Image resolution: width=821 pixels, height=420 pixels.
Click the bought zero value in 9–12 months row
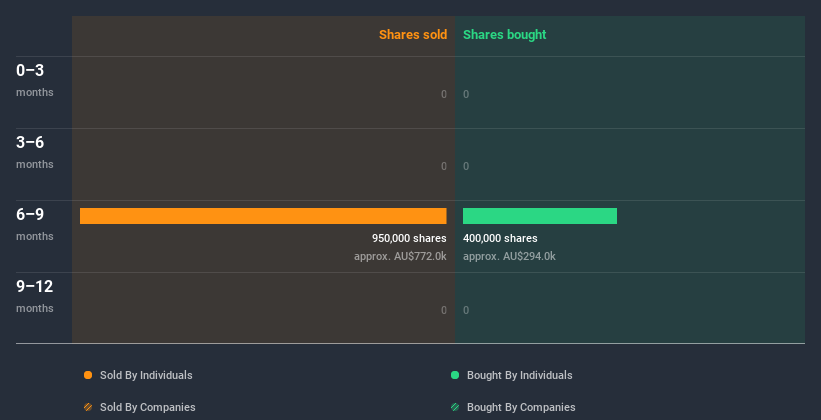(x=466, y=310)
